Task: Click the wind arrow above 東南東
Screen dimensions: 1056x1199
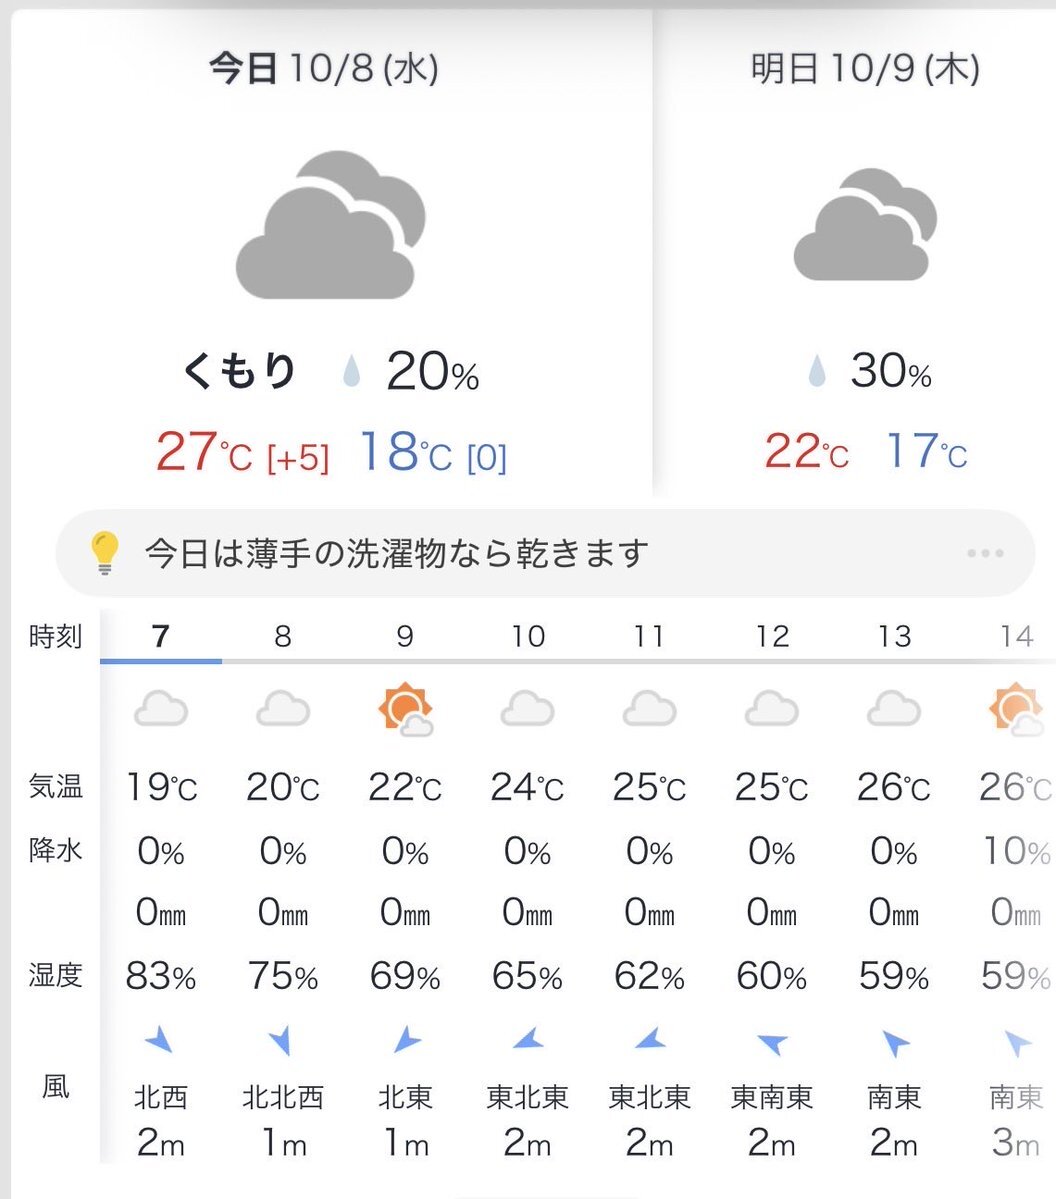Action: (771, 1043)
